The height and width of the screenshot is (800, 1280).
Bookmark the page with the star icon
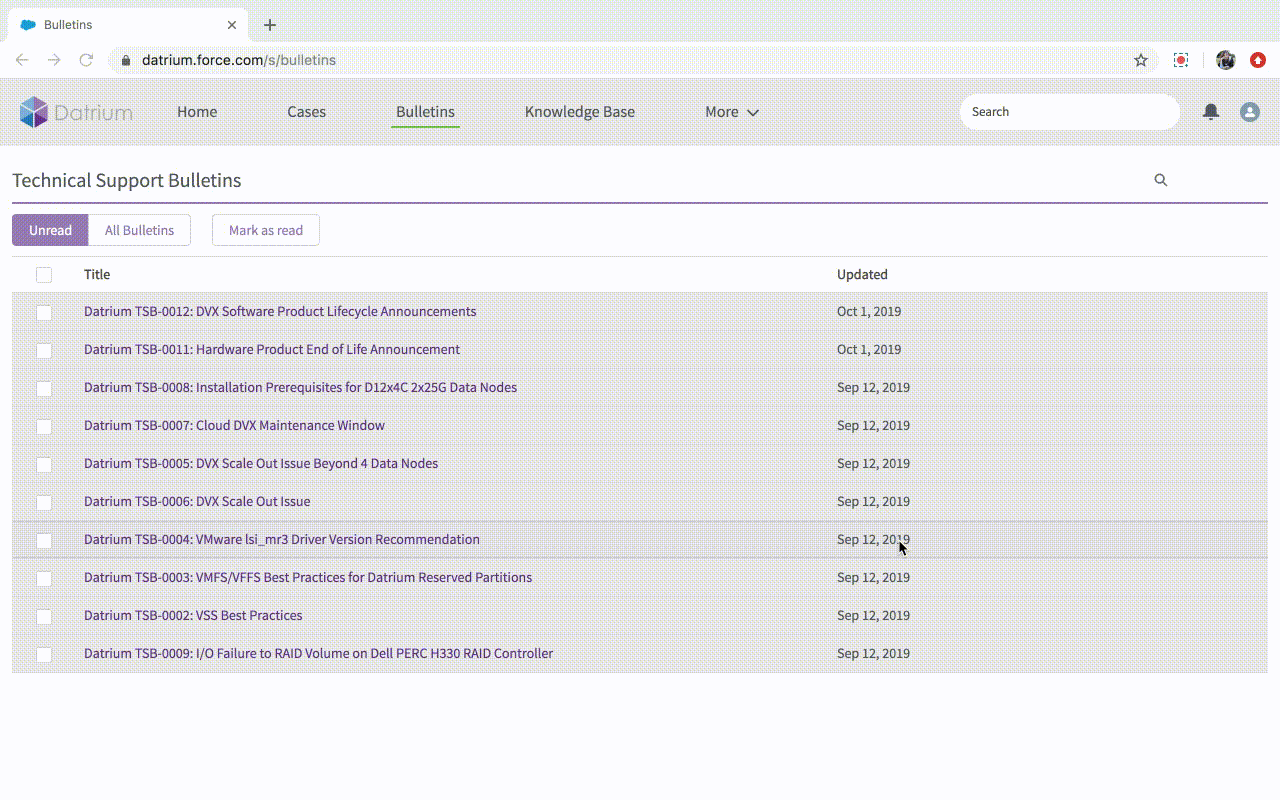pos(1141,60)
